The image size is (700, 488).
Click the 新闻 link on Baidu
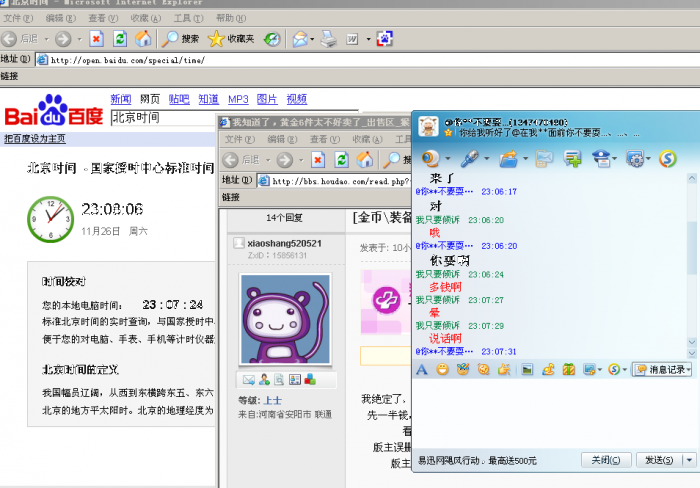click(x=121, y=99)
